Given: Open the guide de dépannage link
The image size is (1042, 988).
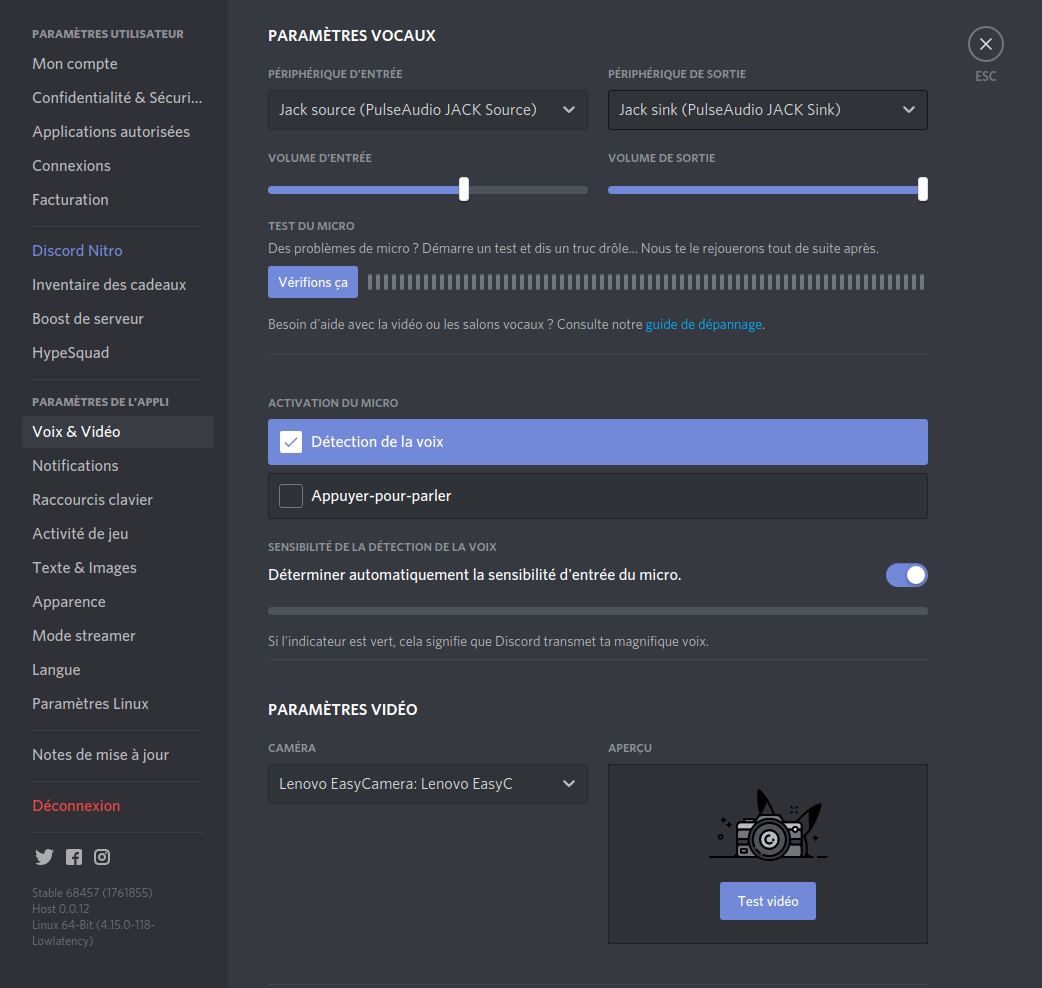Looking at the screenshot, I should [704, 324].
